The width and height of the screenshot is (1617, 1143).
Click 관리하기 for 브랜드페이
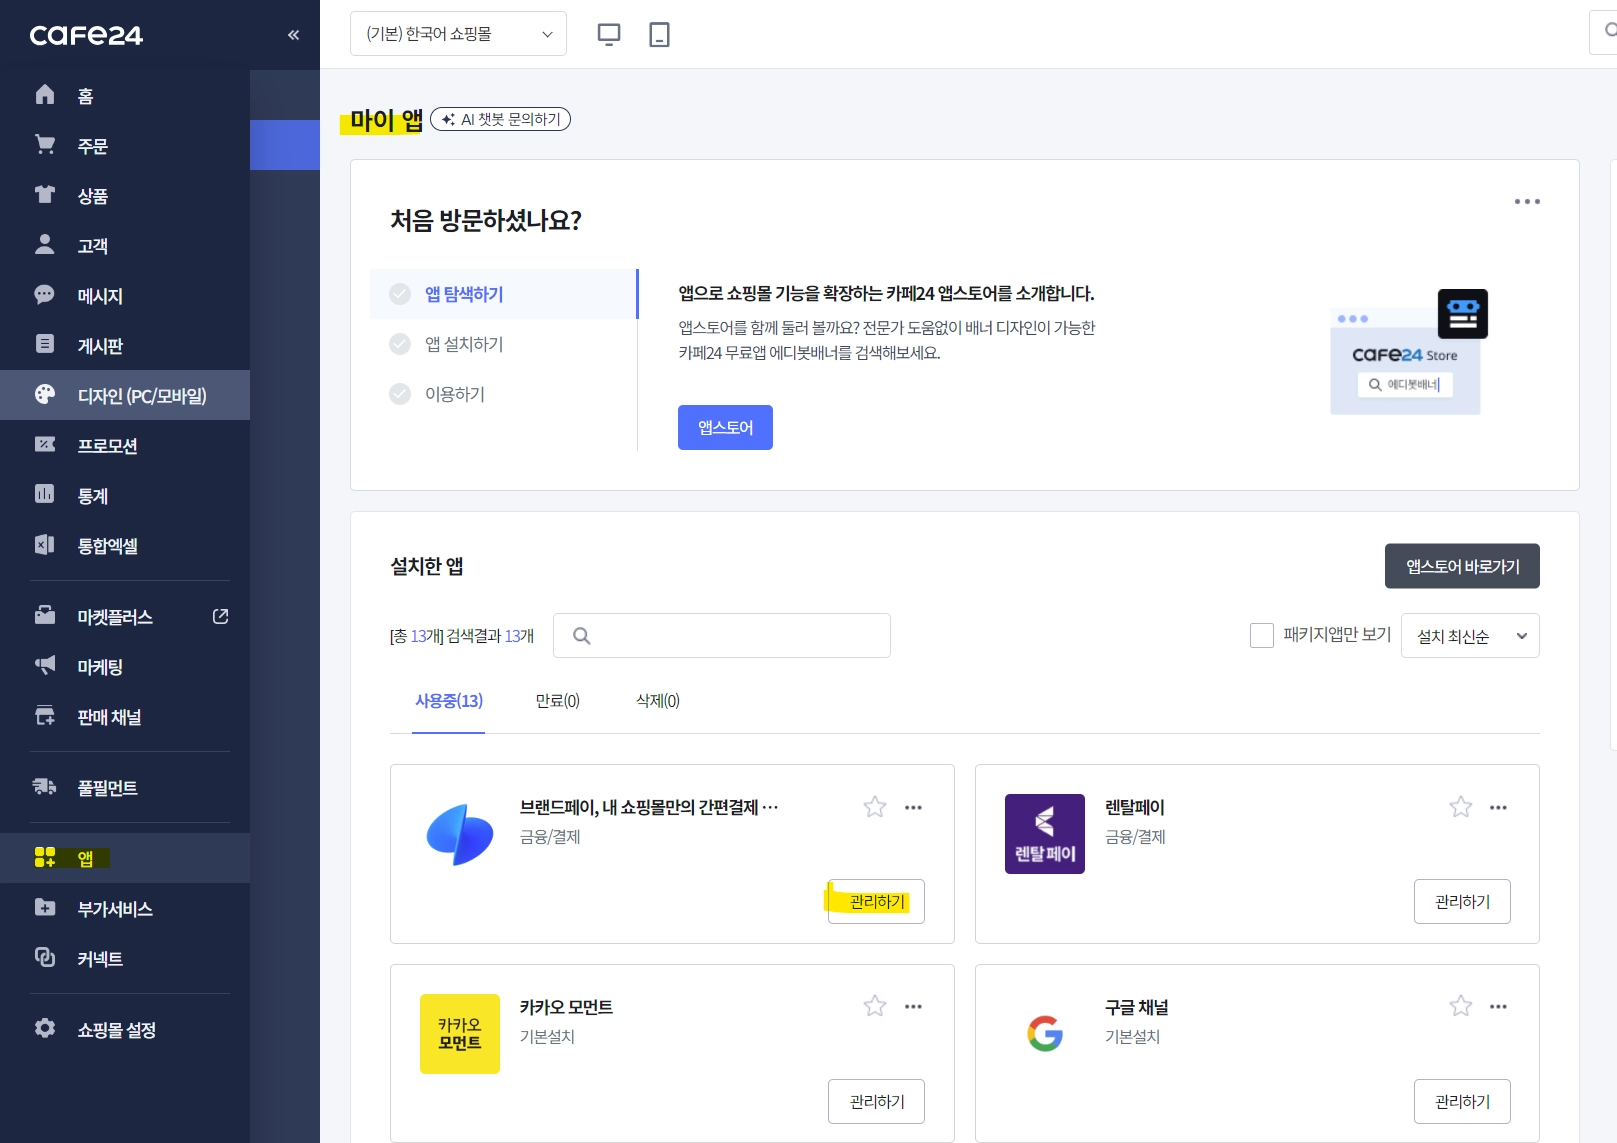(x=876, y=901)
